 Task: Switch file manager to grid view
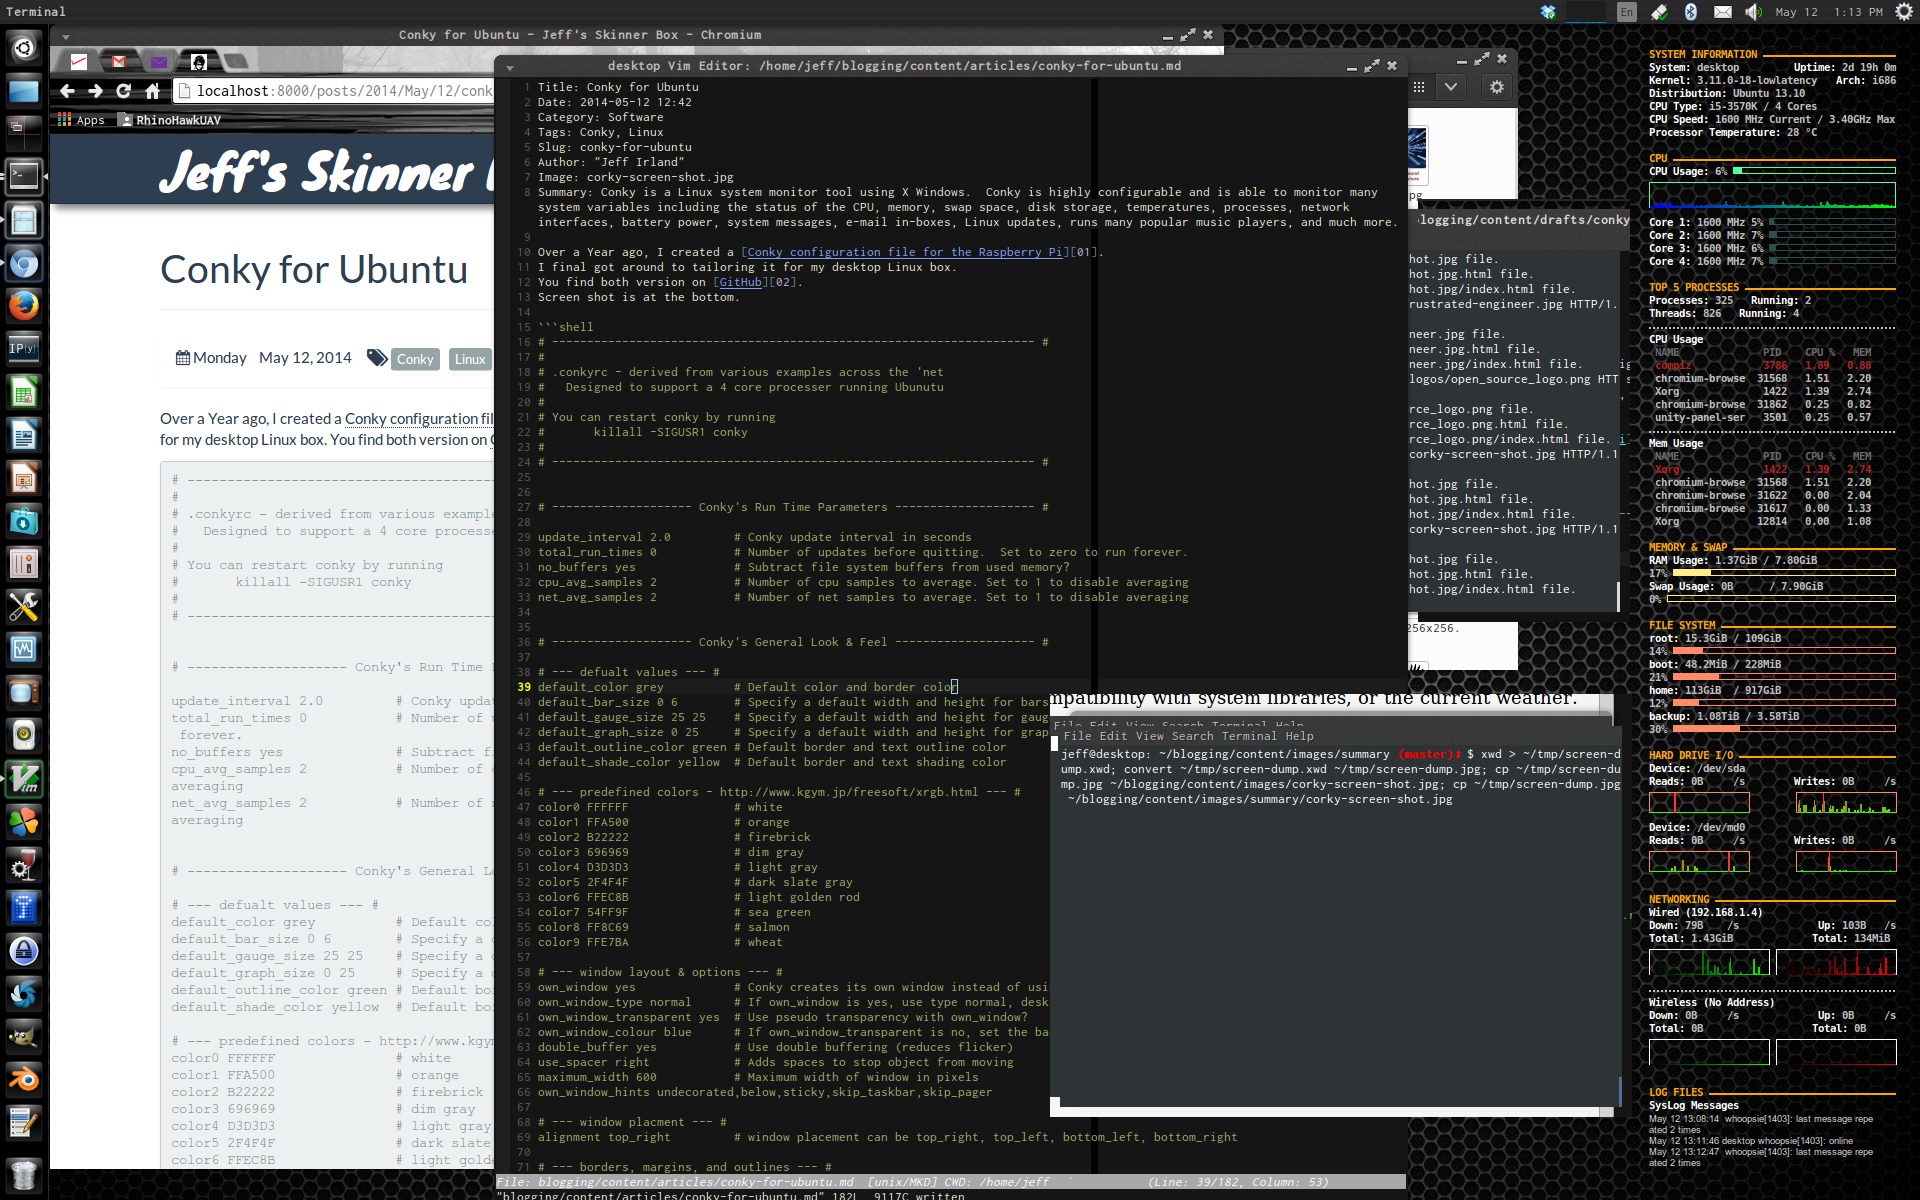[x=1419, y=87]
